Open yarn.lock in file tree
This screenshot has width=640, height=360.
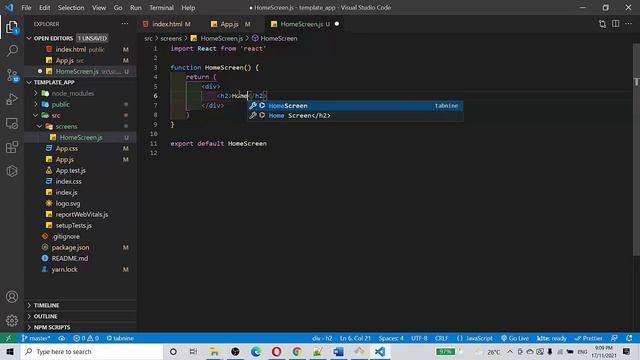point(64,269)
